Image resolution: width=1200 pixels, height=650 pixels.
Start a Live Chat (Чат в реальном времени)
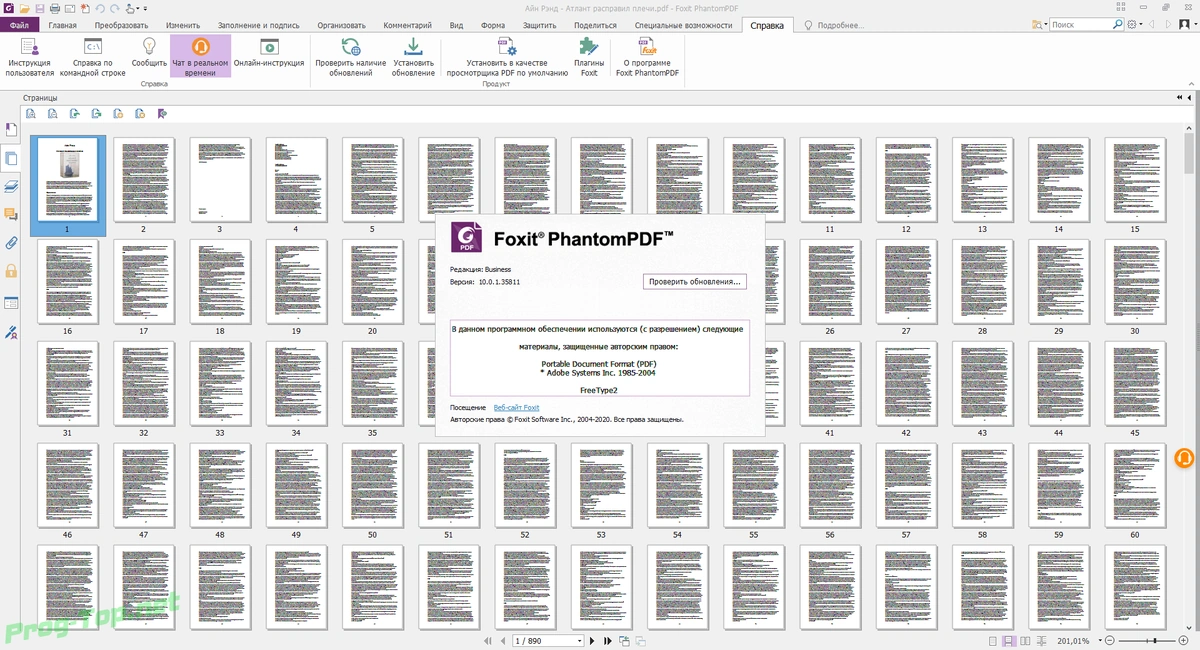(x=200, y=57)
